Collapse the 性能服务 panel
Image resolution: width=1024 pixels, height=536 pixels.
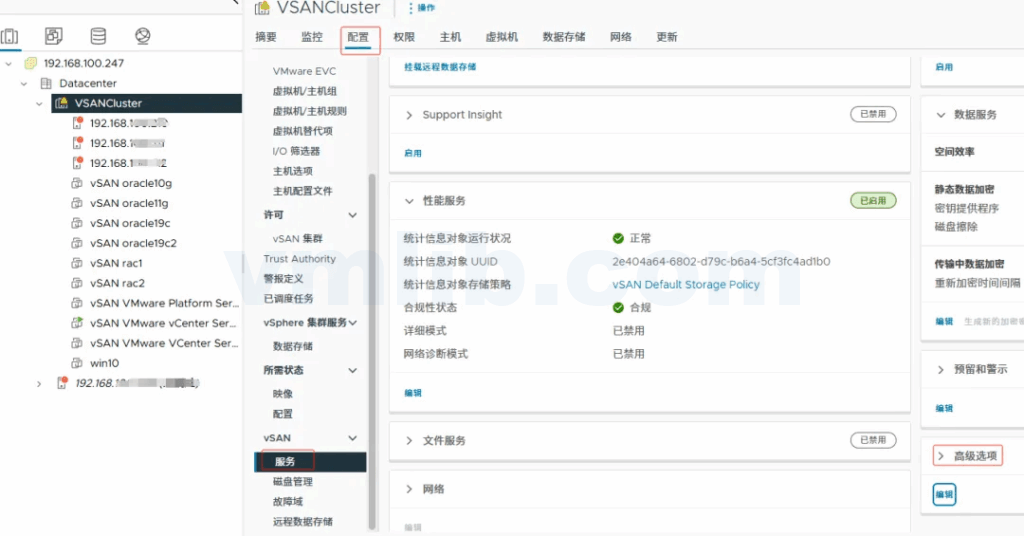(x=409, y=201)
